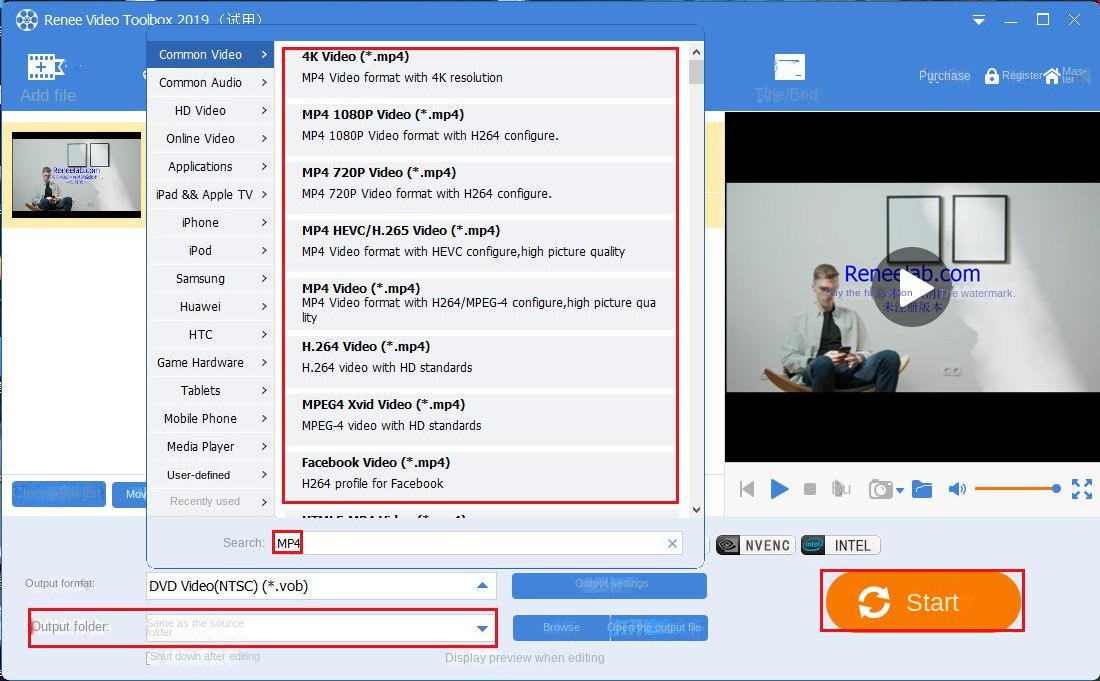Expand the Online Video category

pyautogui.click(x=210, y=139)
